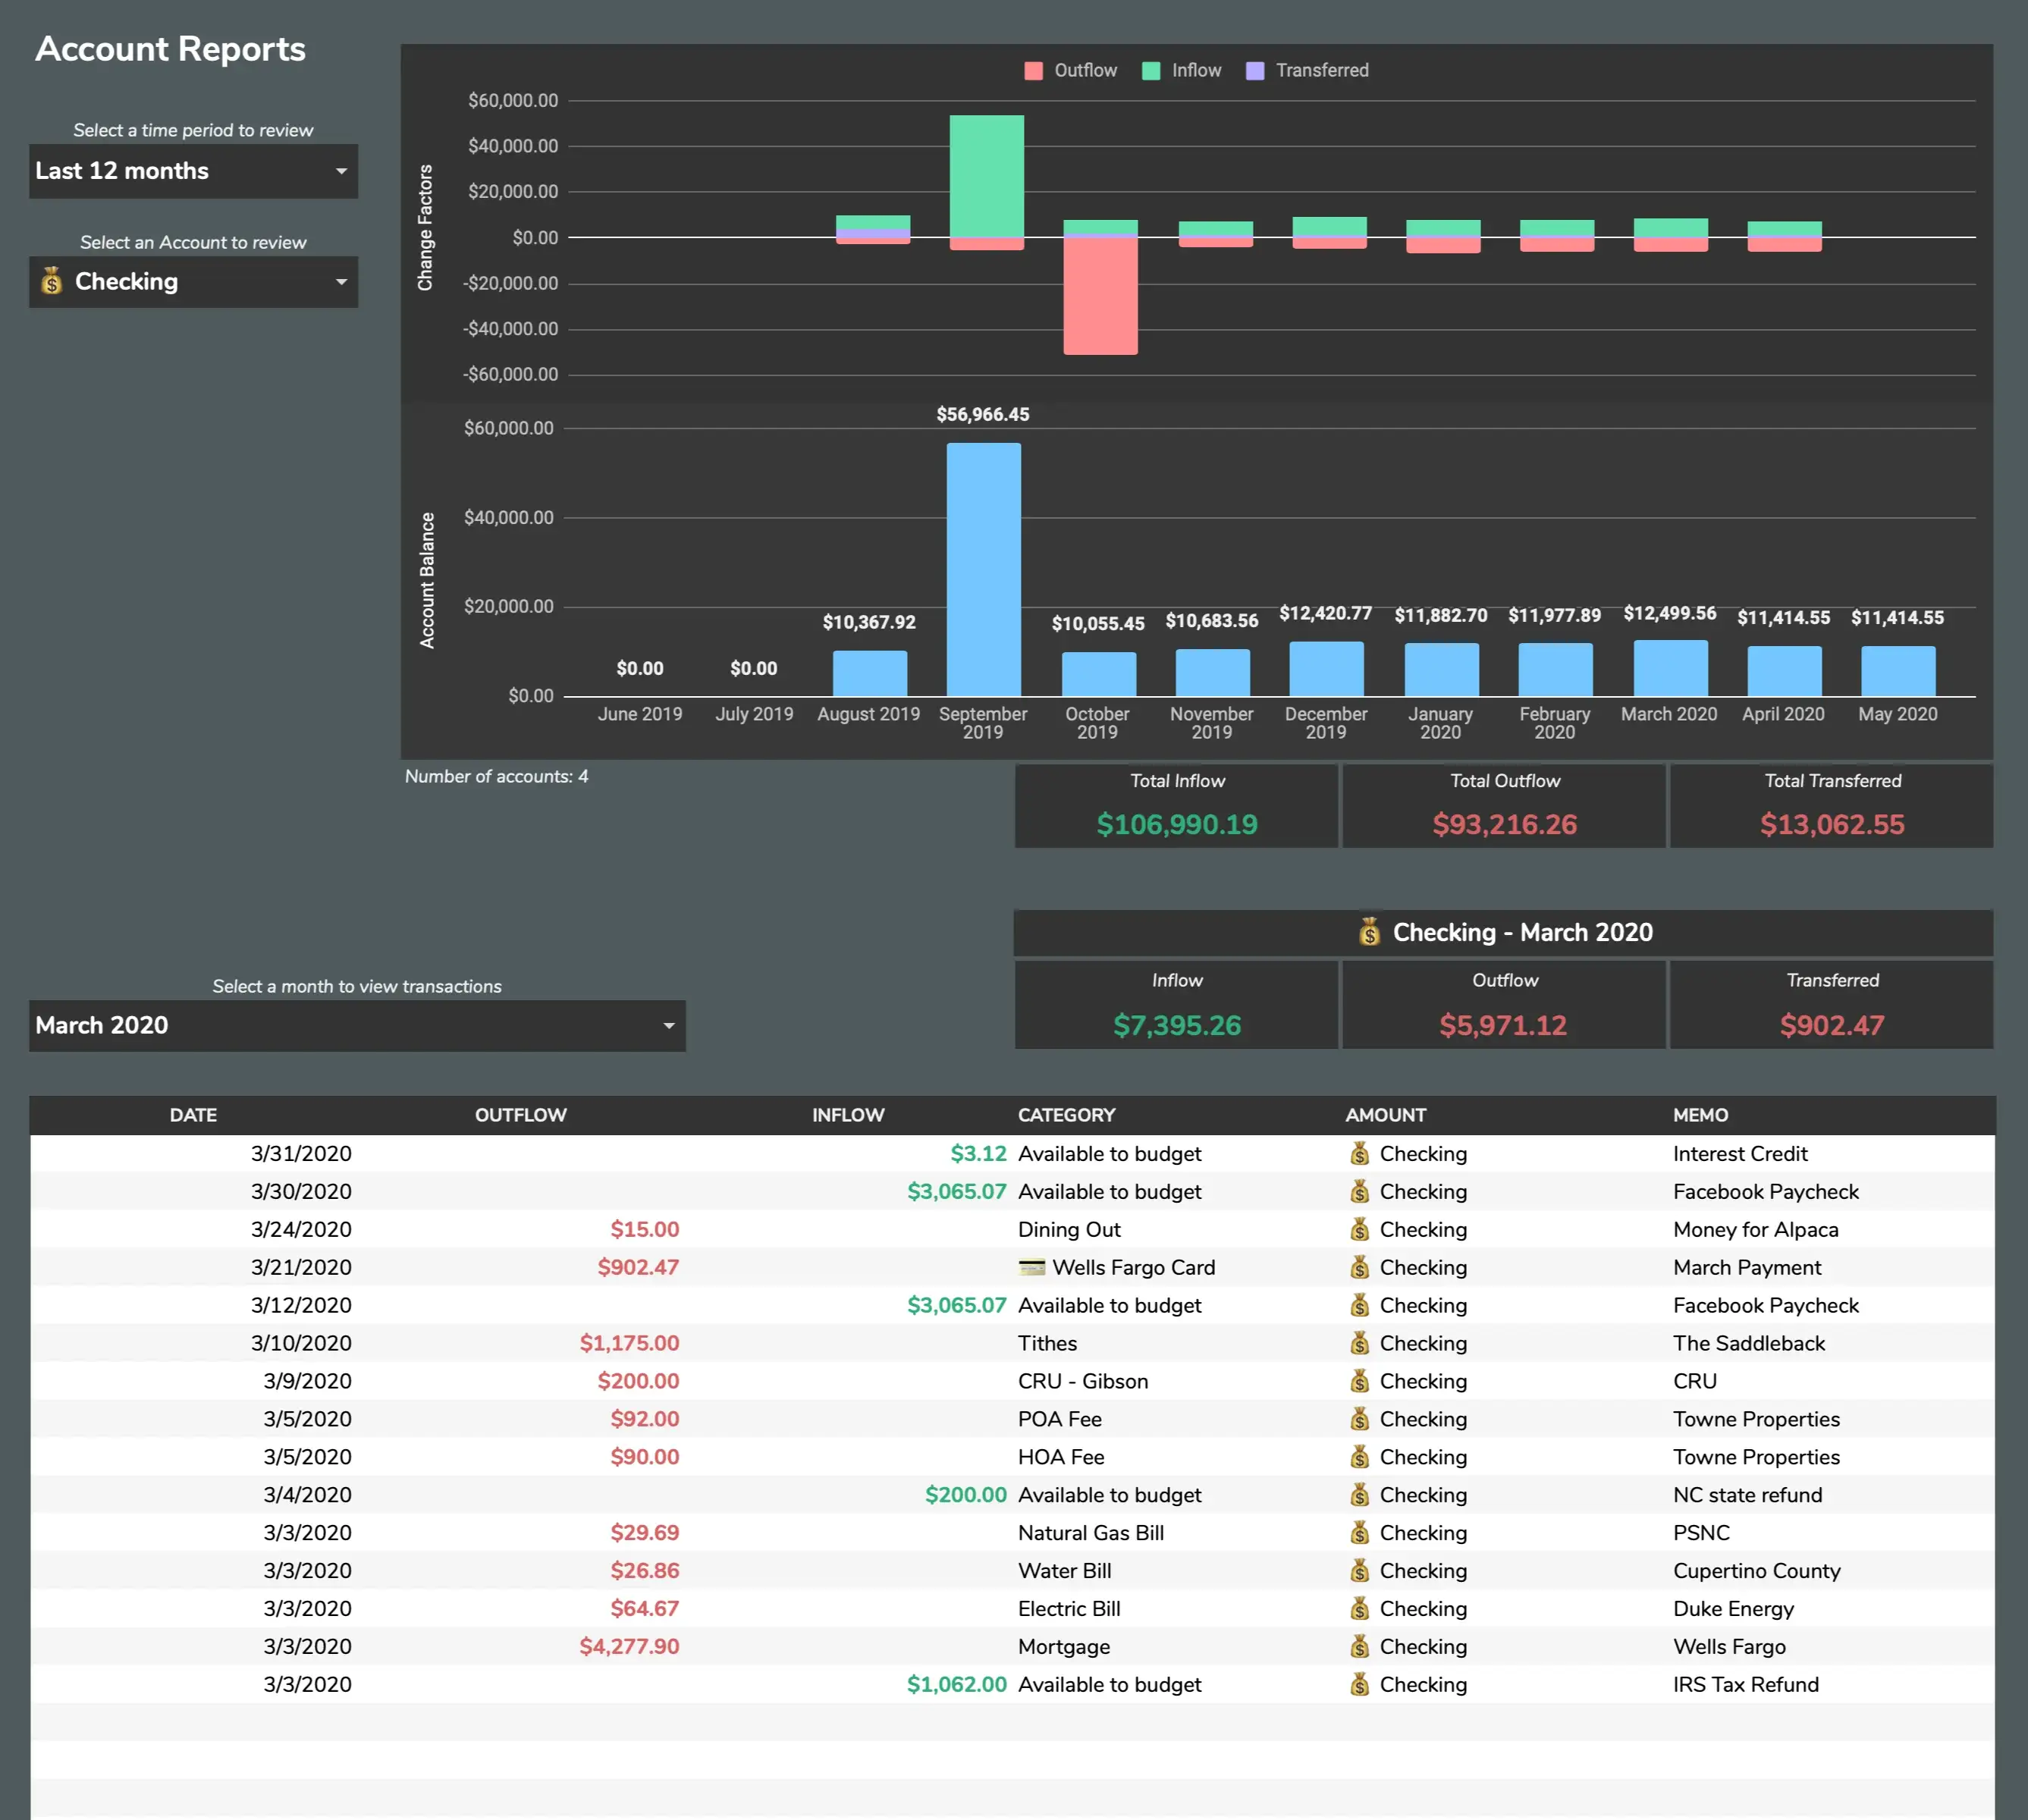
Task: Click the Natural Gas Bill category cell
Action: tap(1091, 1533)
